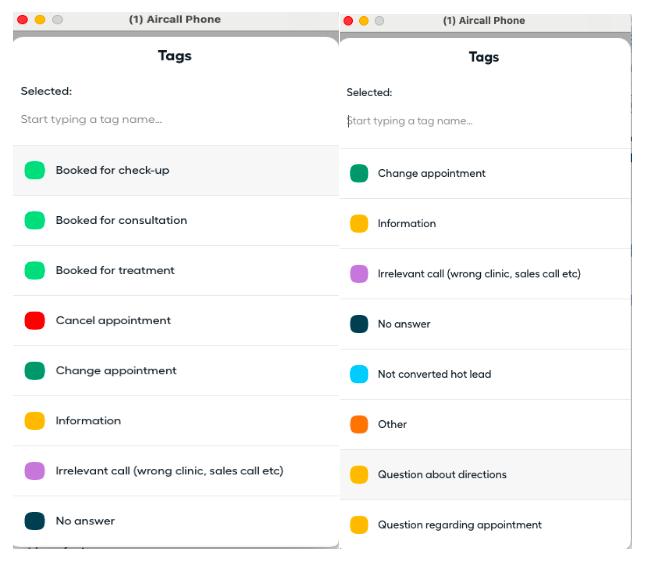Select Change appointment in left window
This screenshot has height=562, width=649.
click(116, 370)
